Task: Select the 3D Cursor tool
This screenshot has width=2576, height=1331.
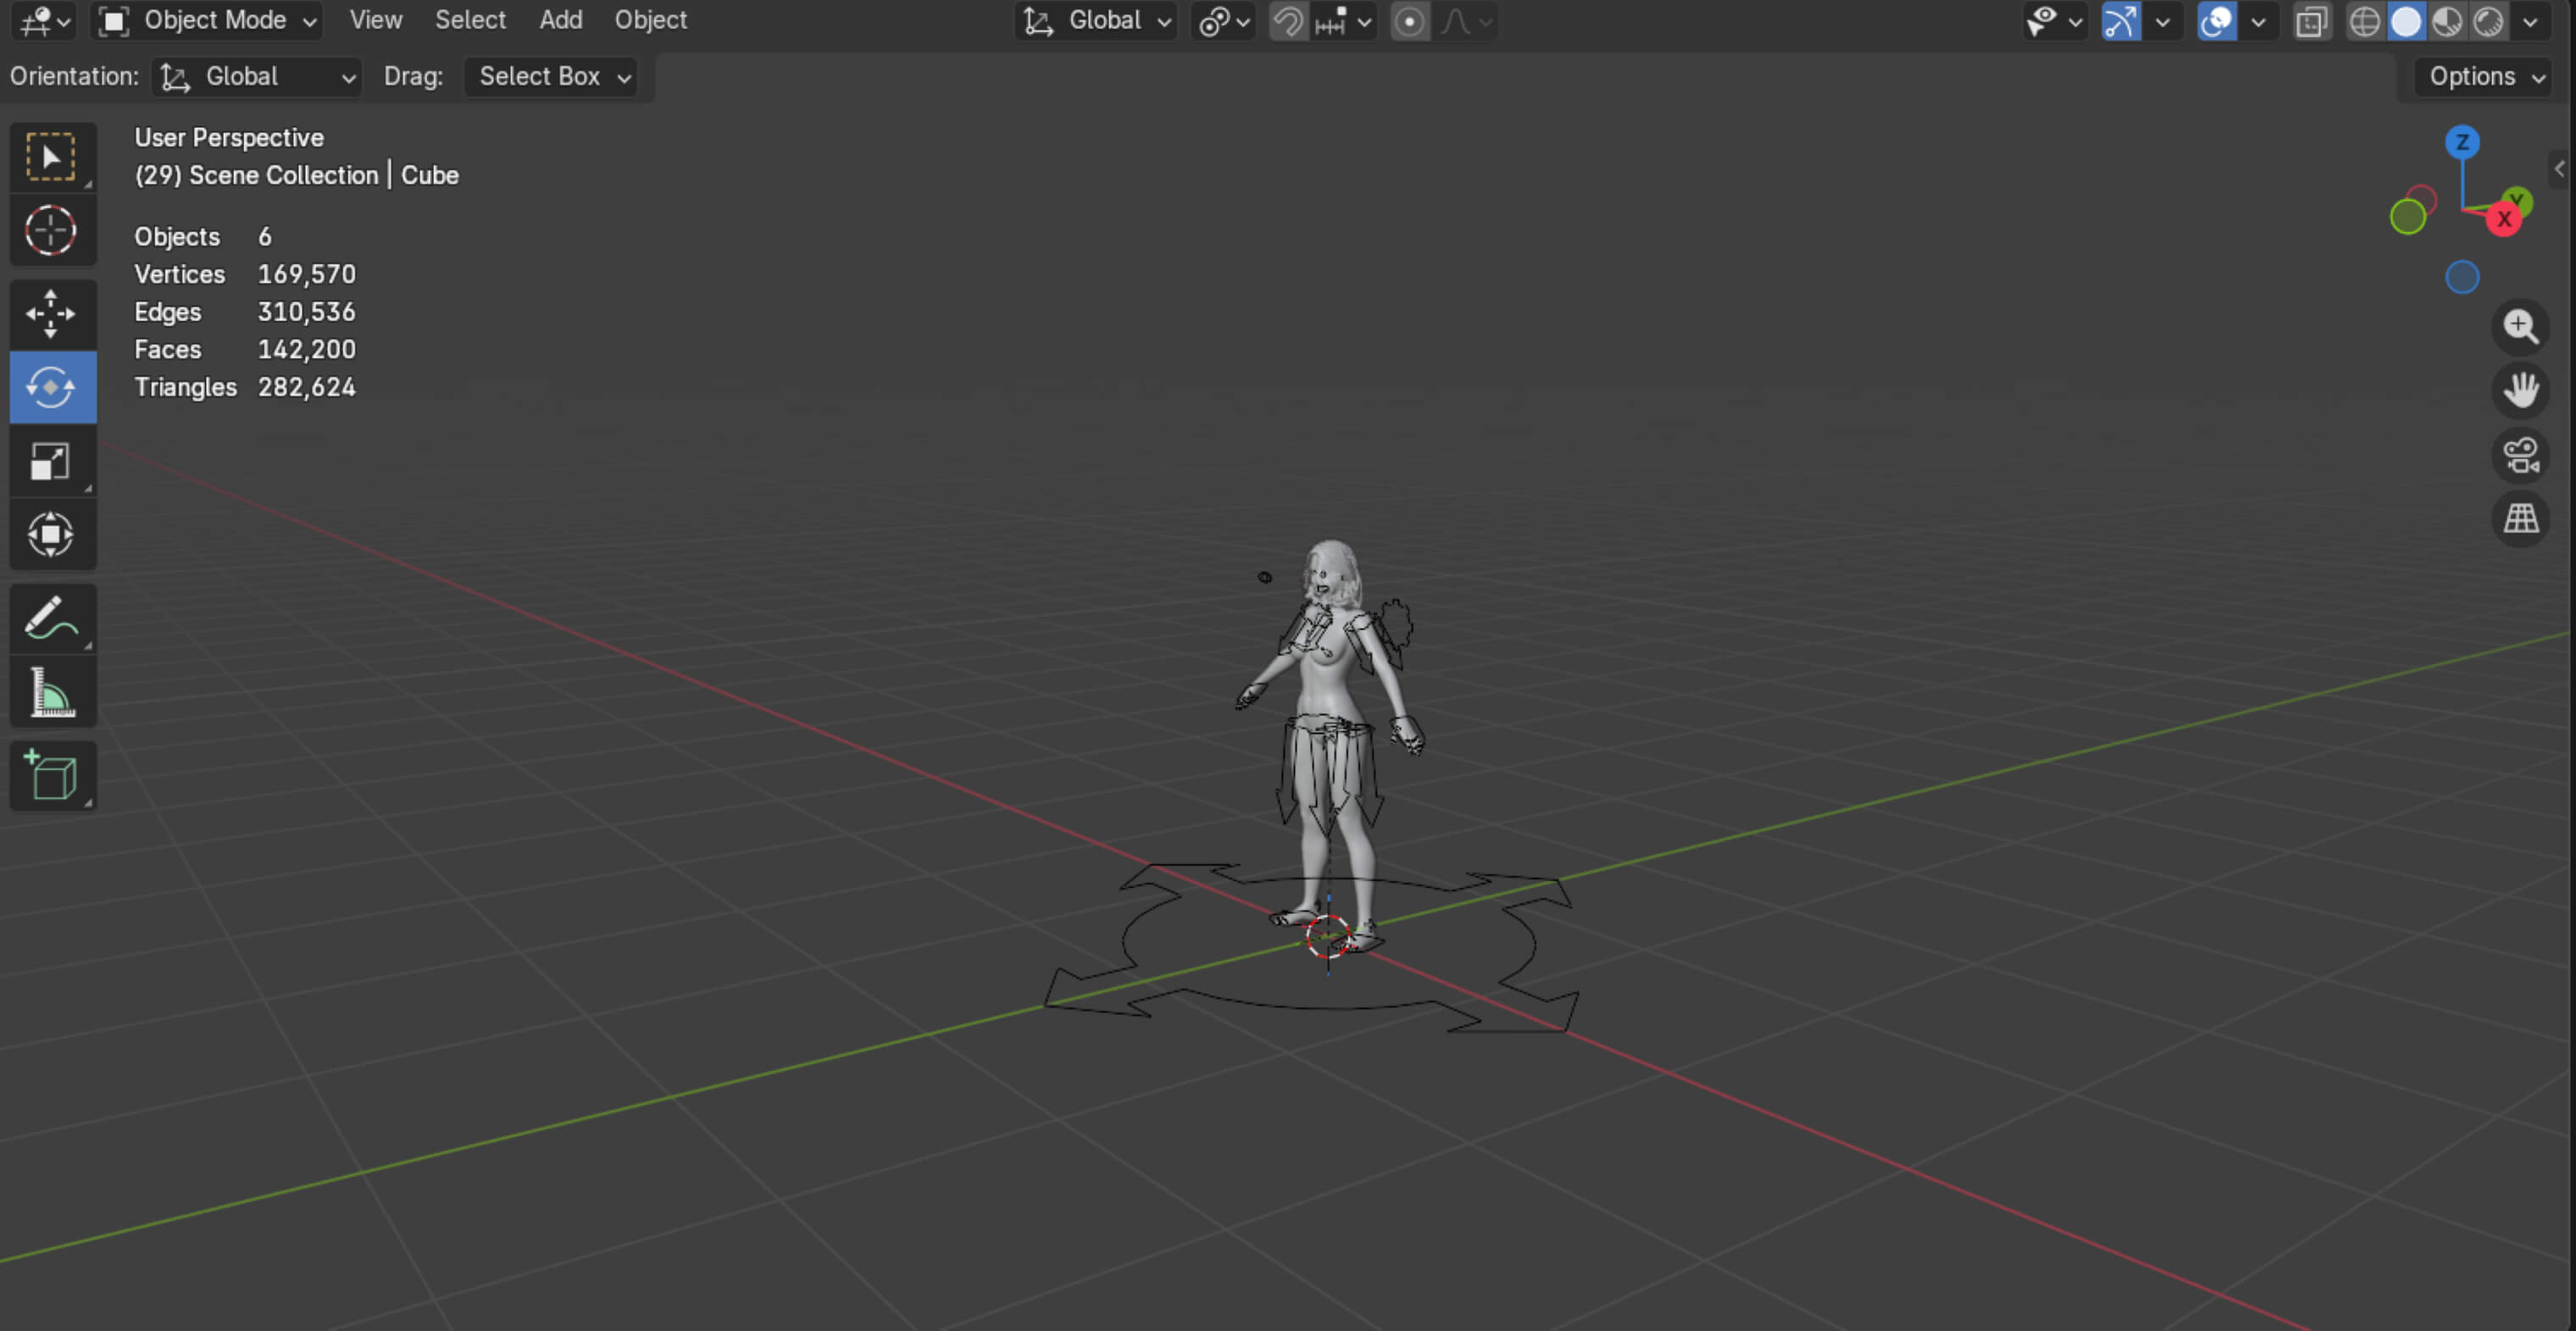Action: (x=52, y=231)
